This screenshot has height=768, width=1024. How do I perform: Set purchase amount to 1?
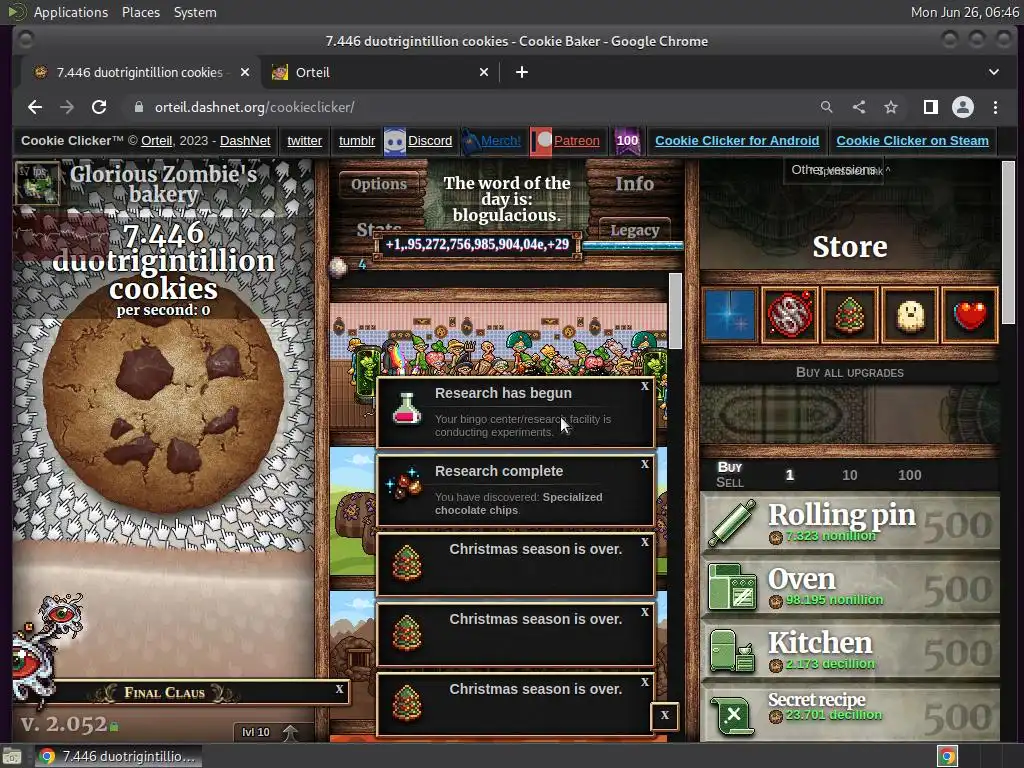click(x=790, y=475)
